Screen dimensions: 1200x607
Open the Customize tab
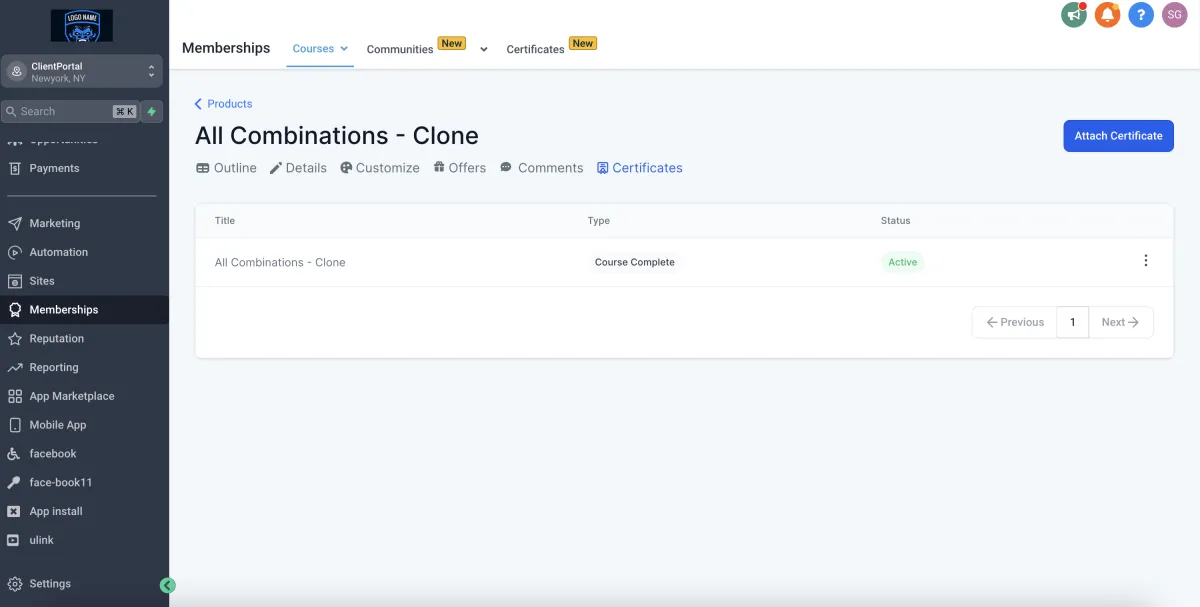click(x=380, y=168)
